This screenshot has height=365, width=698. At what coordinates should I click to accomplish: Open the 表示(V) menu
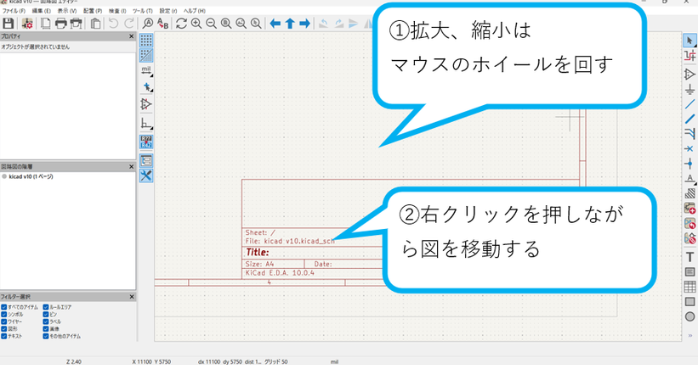[x=67, y=11]
